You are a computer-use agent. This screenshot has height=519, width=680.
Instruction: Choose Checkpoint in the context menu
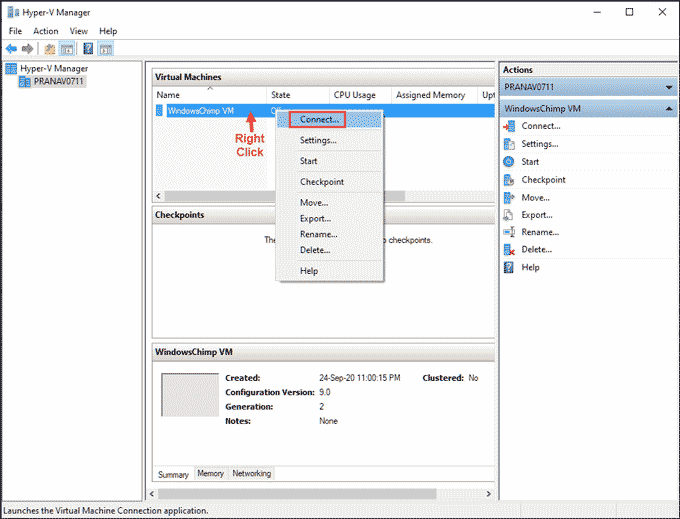coord(330,182)
